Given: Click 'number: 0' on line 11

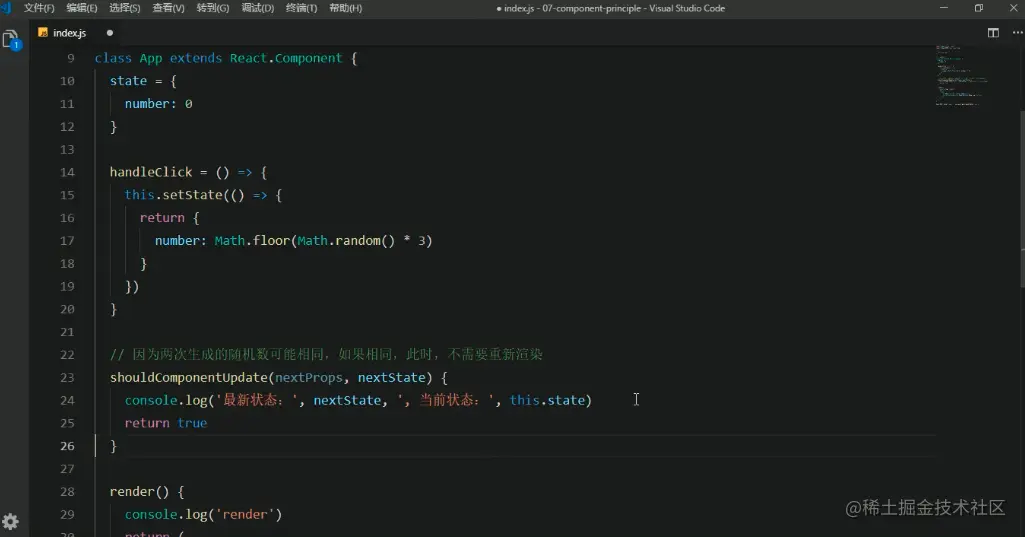Looking at the screenshot, I should tap(158, 104).
